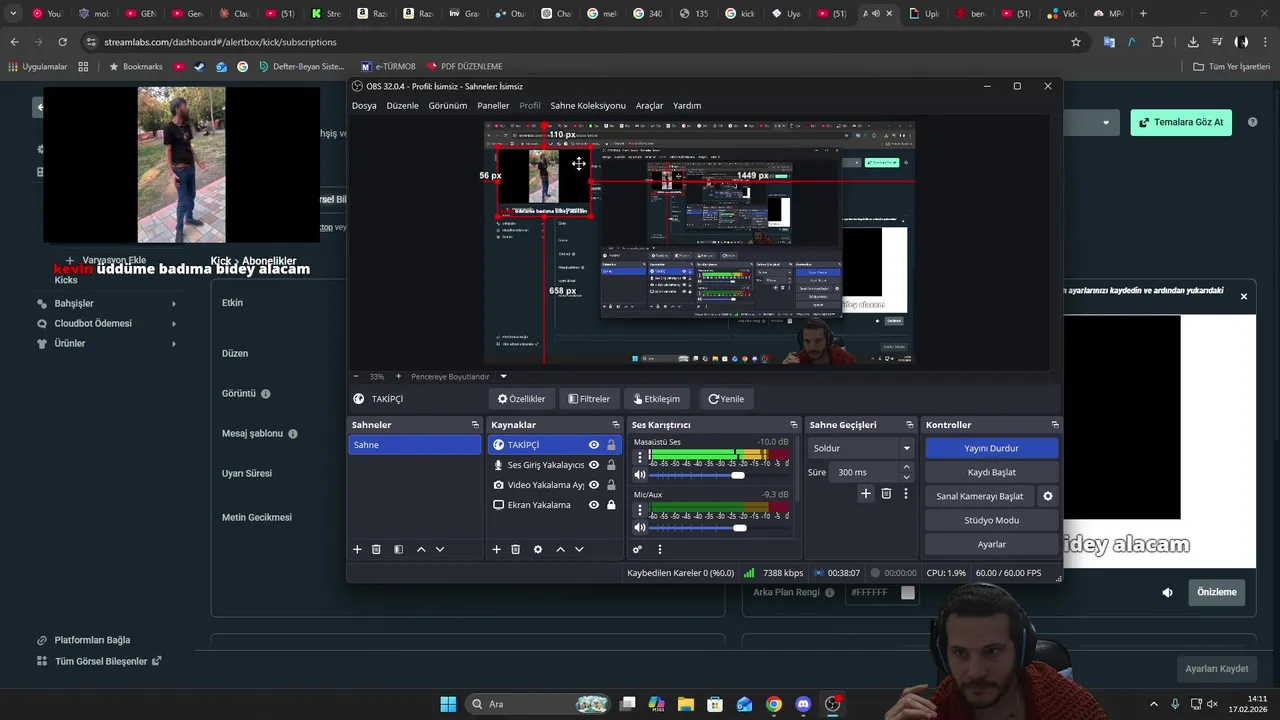Open the Dosya menu in OBS
1280x720 pixels.
click(364, 105)
